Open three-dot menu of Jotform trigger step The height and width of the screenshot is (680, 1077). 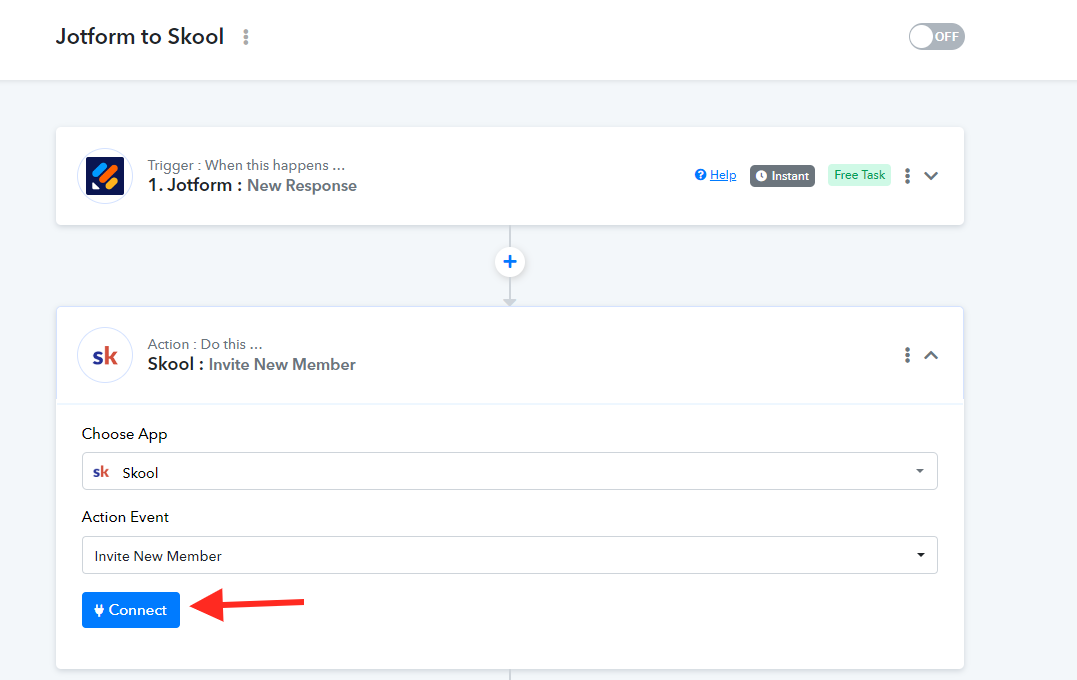tap(907, 176)
